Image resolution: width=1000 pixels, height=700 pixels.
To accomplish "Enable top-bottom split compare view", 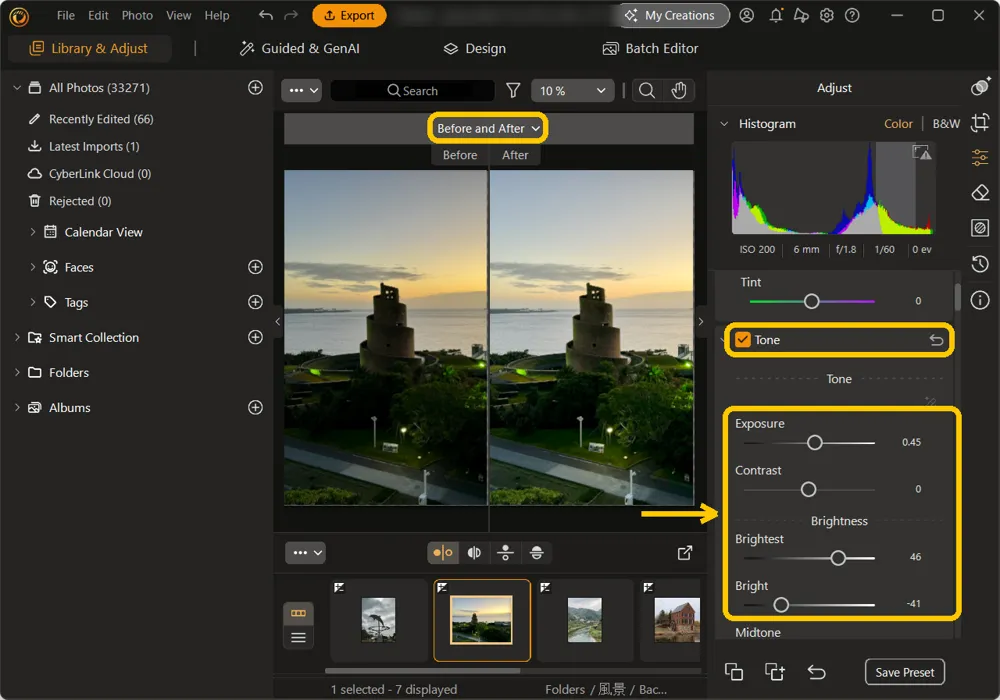I will click(536, 553).
